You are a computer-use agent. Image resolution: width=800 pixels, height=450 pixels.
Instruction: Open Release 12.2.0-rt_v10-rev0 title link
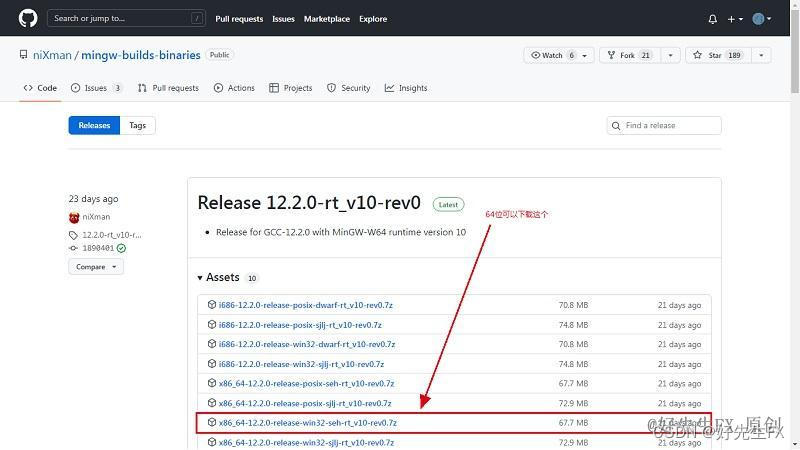309,203
